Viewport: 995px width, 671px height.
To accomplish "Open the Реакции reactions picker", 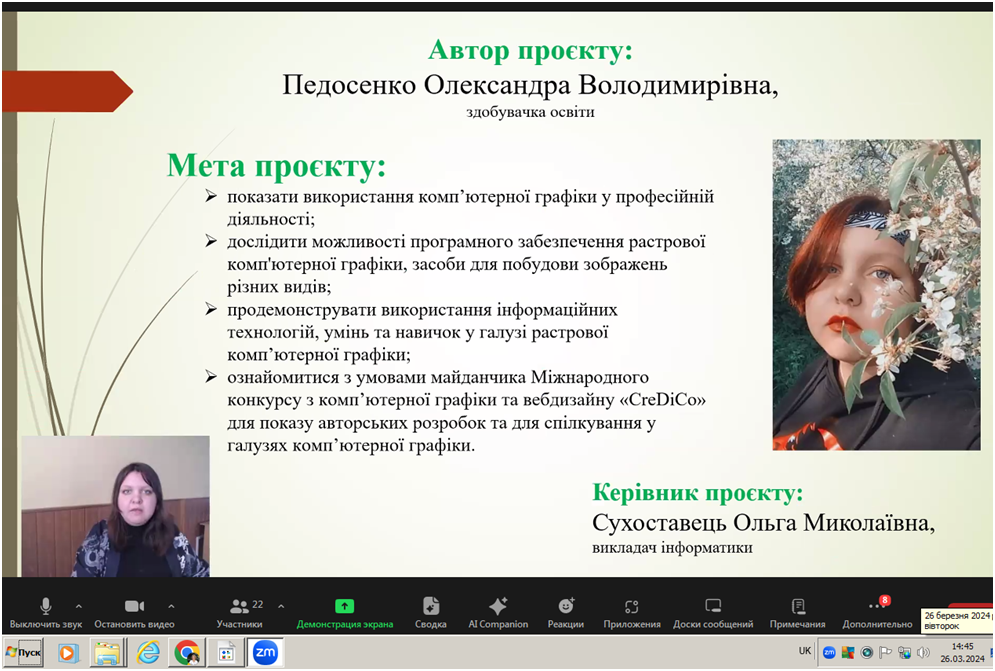I will point(565,613).
